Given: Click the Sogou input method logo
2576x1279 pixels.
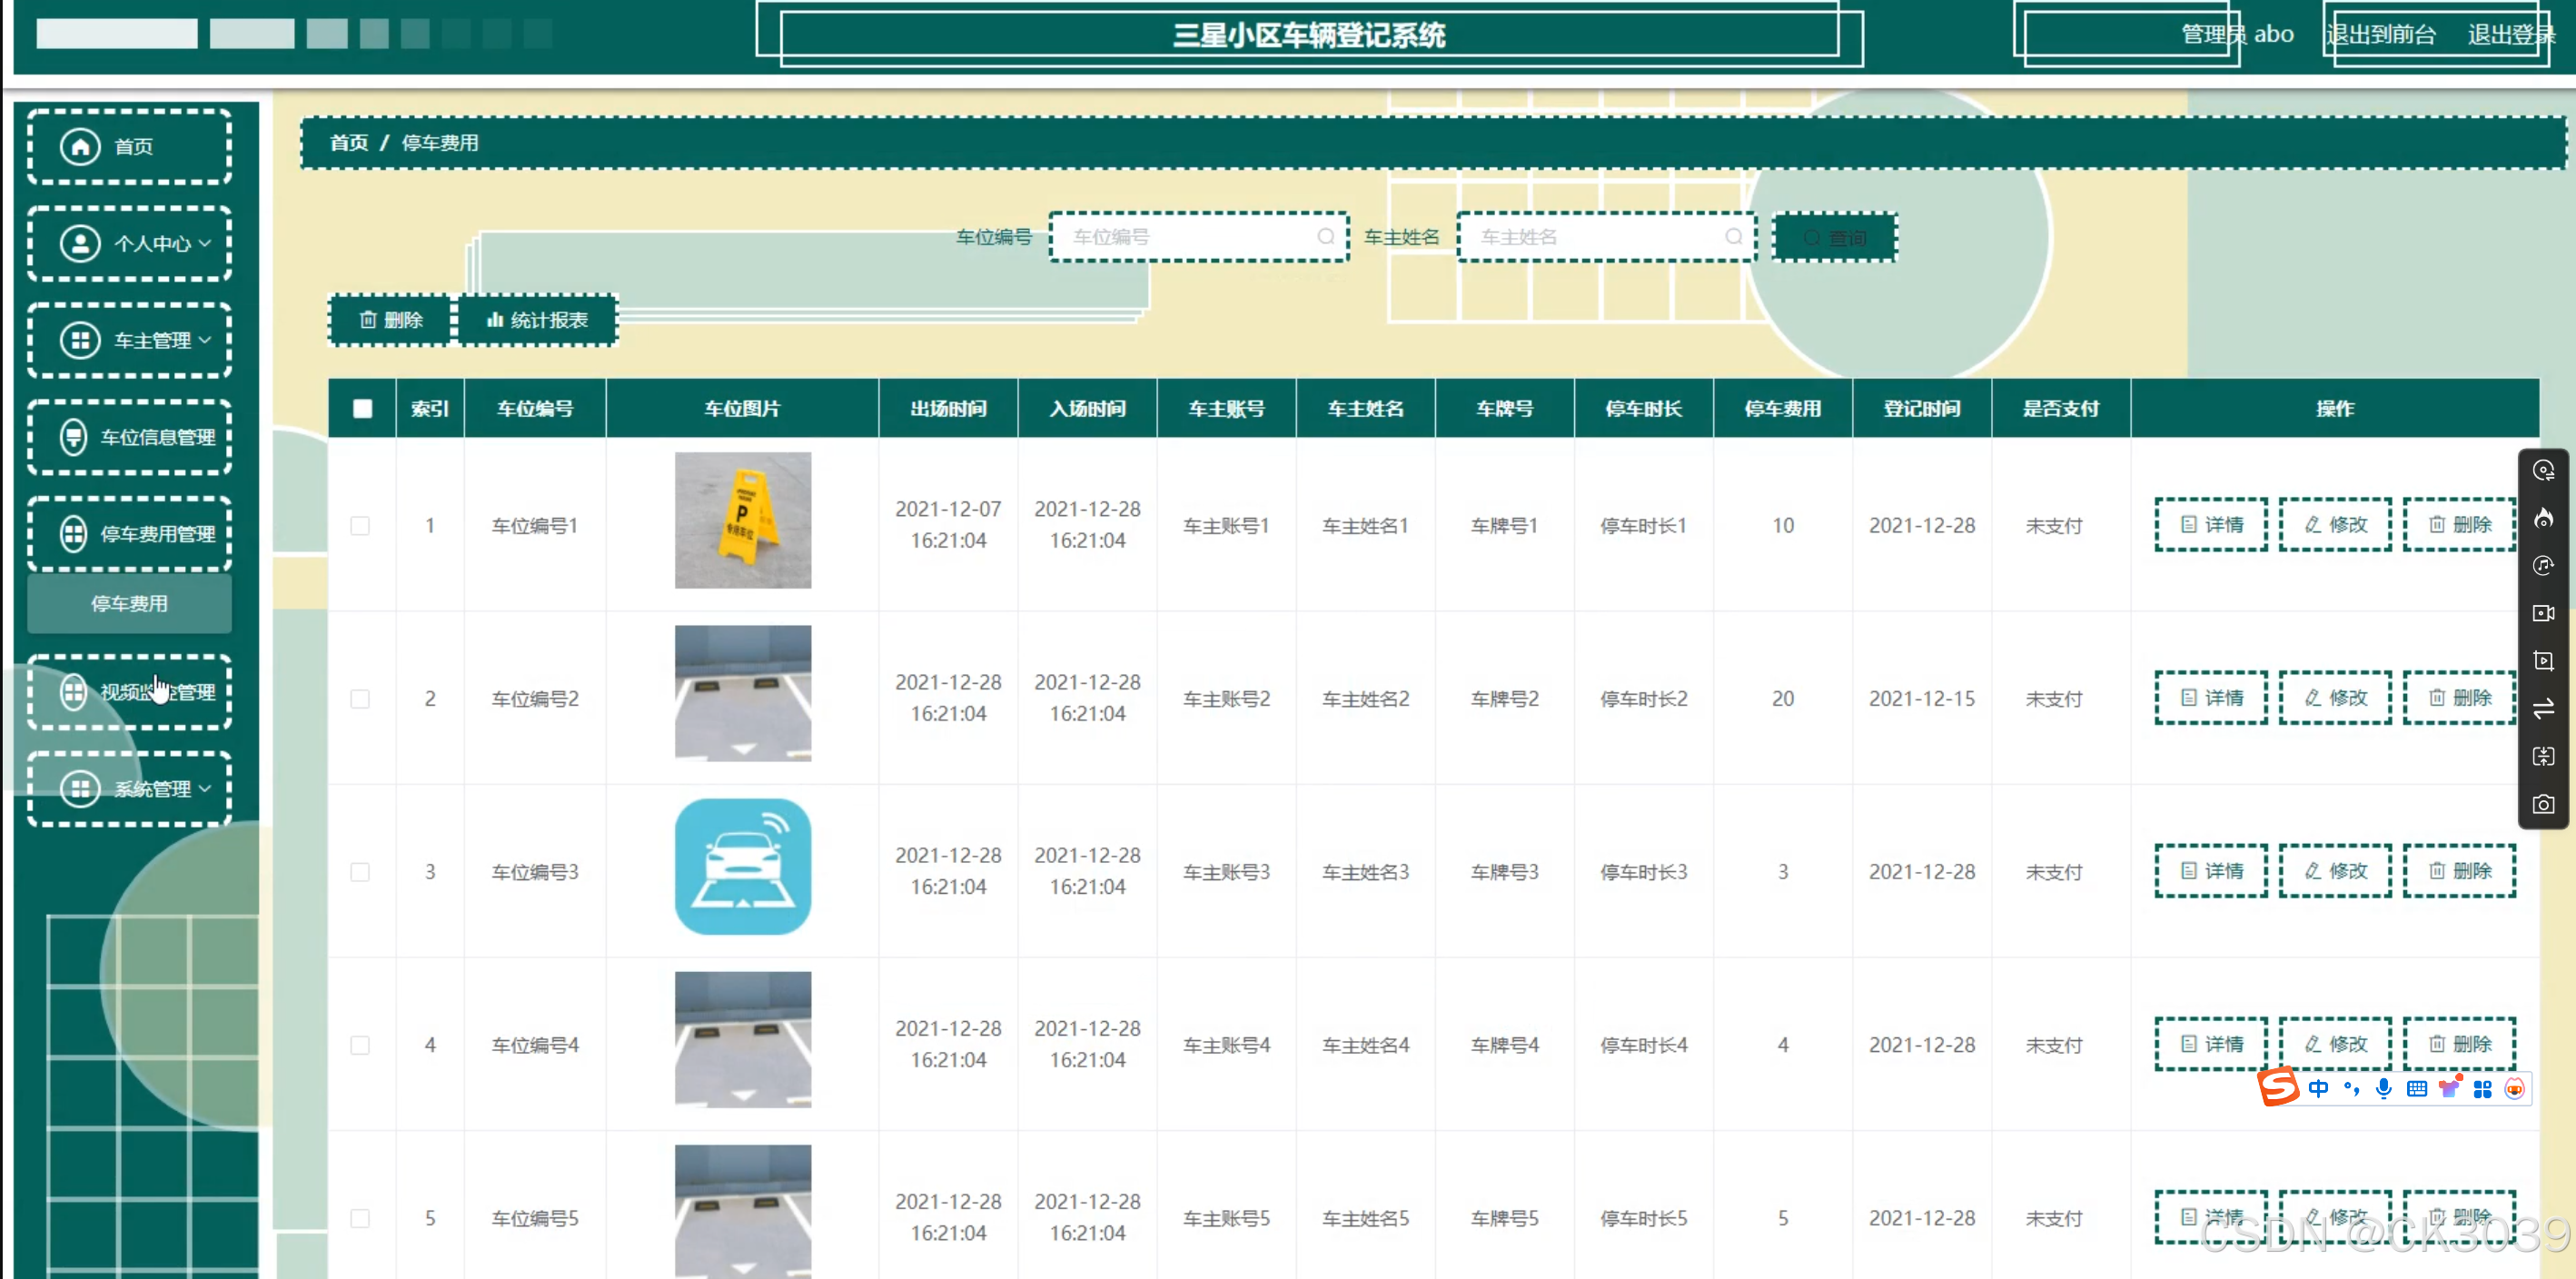Looking at the screenshot, I should (x=2279, y=1087).
